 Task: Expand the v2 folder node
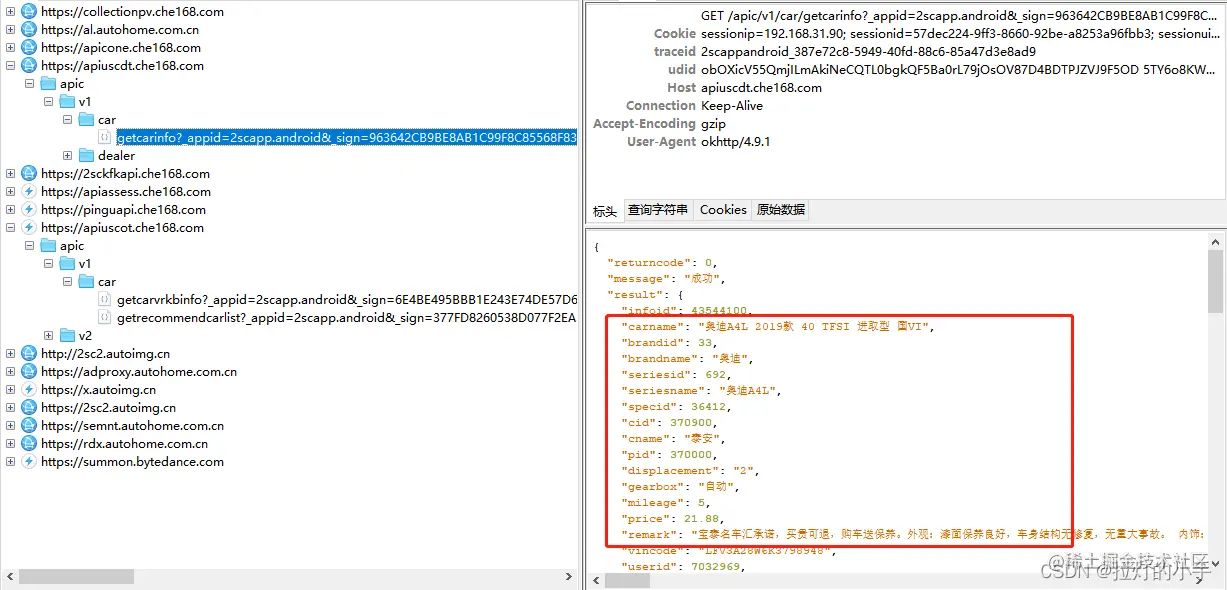pos(49,336)
